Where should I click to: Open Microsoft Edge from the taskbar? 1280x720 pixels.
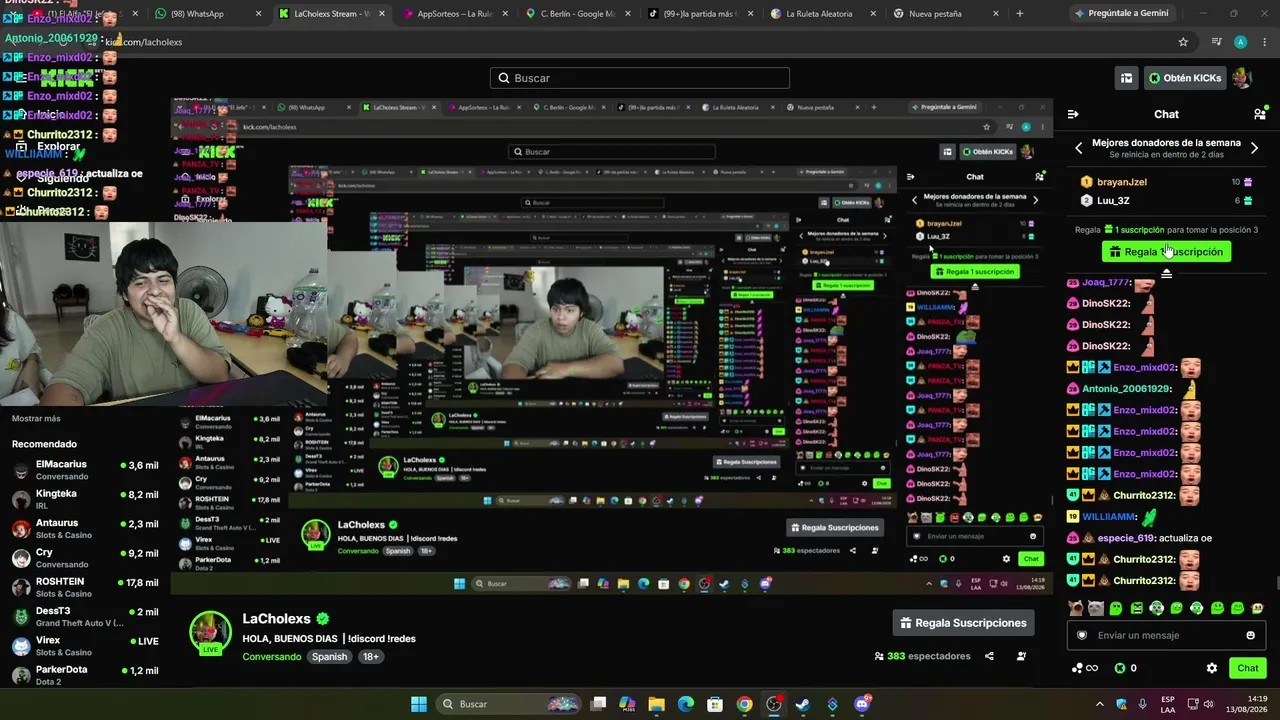(x=686, y=704)
